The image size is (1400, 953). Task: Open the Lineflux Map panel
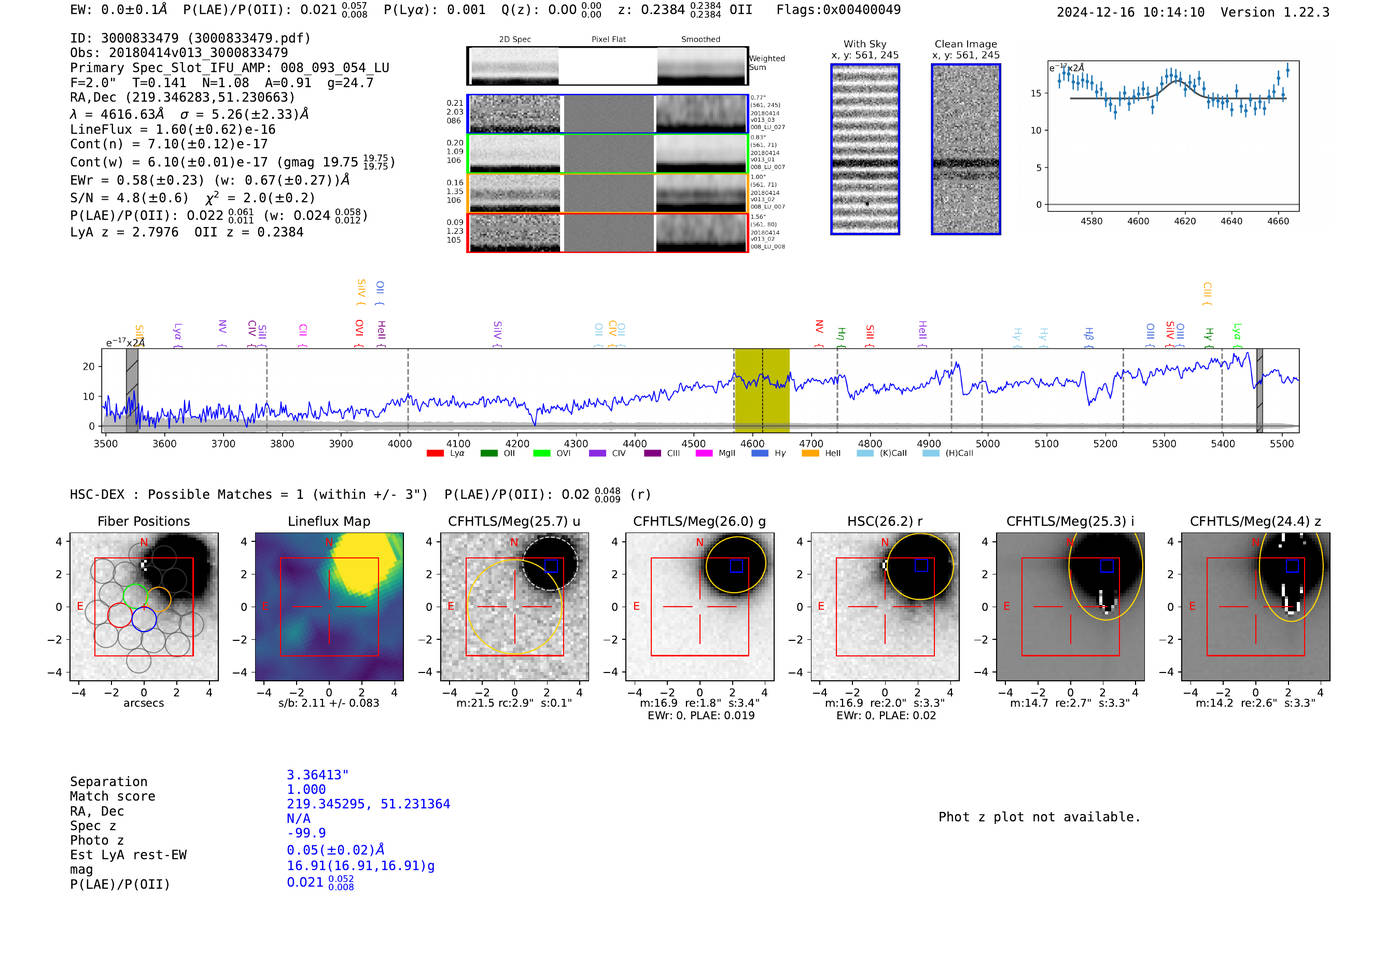tap(329, 606)
